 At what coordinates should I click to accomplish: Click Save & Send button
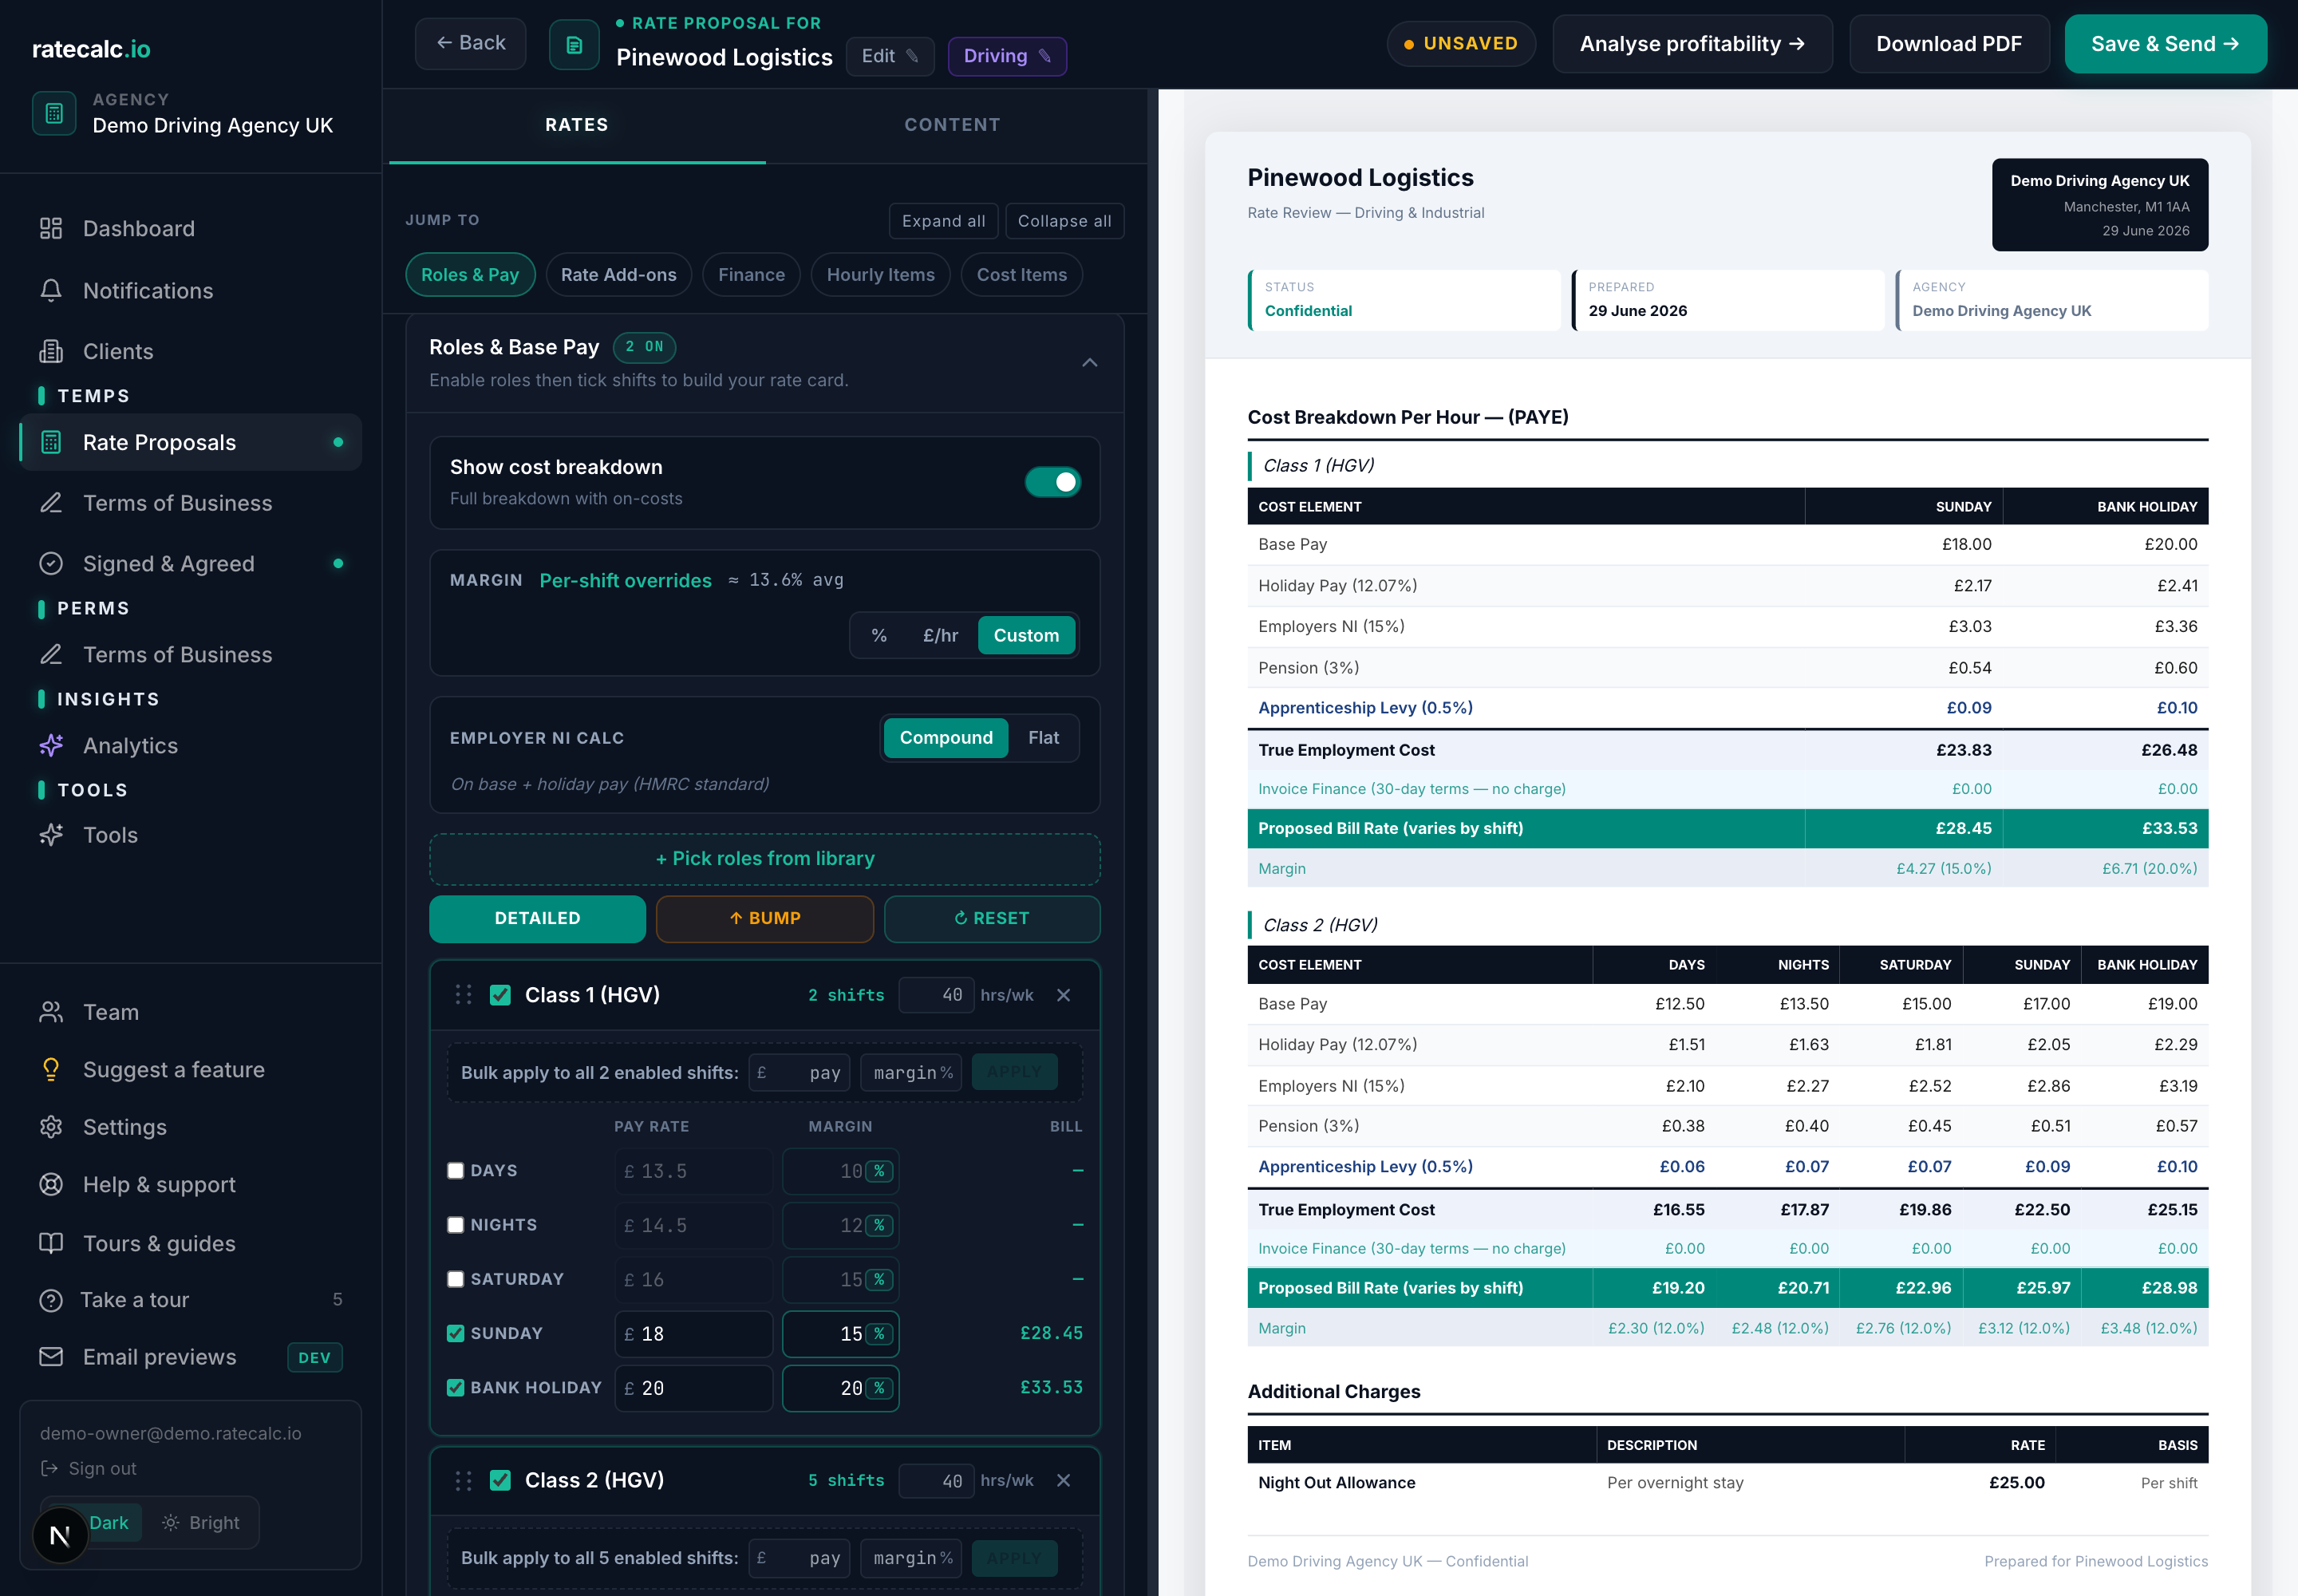point(2165,44)
